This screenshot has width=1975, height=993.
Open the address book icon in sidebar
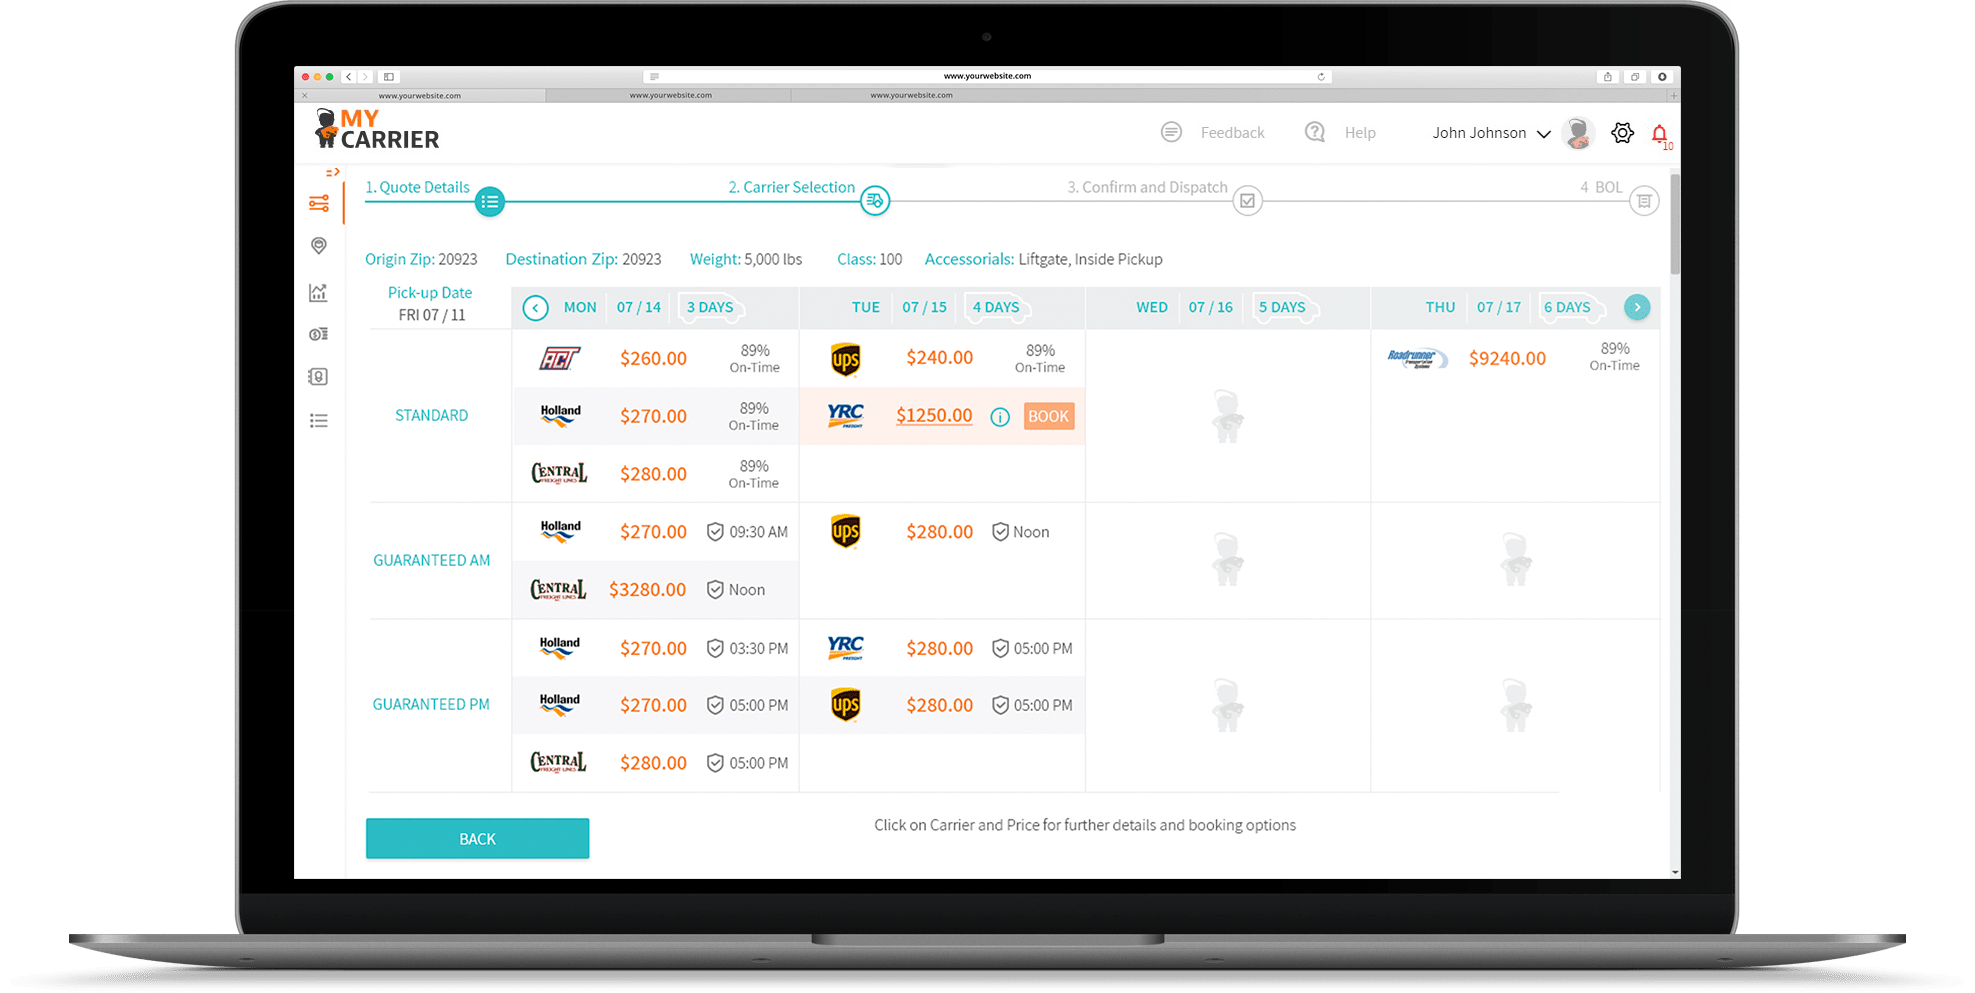[x=318, y=377]
